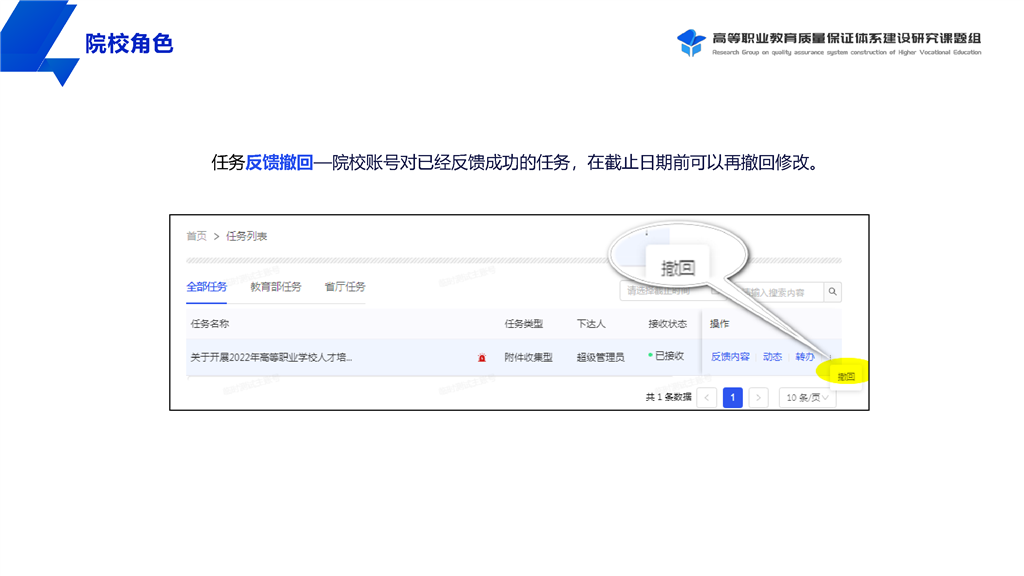Click the 撤回 option highlighted in yellow
Screen dimensions: 1024x576
pyautogui.click(x=846, y=377)
